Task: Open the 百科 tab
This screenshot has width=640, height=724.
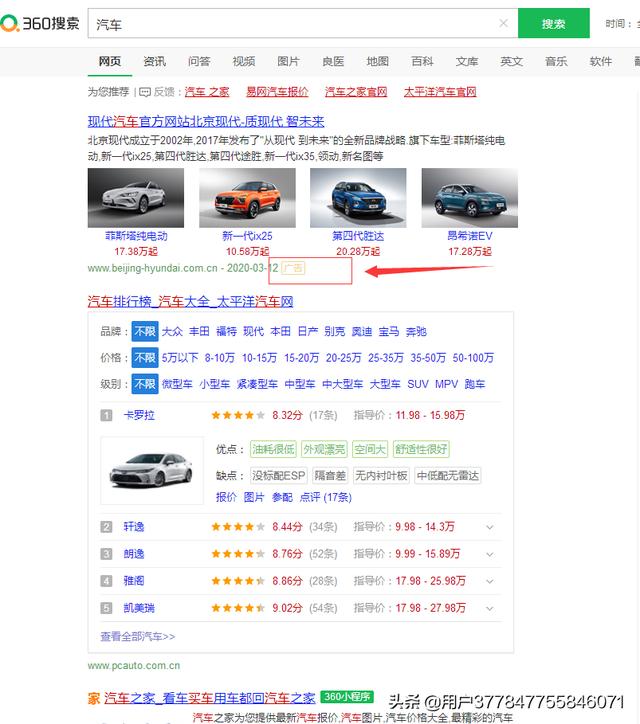Action: pos(422,61)
